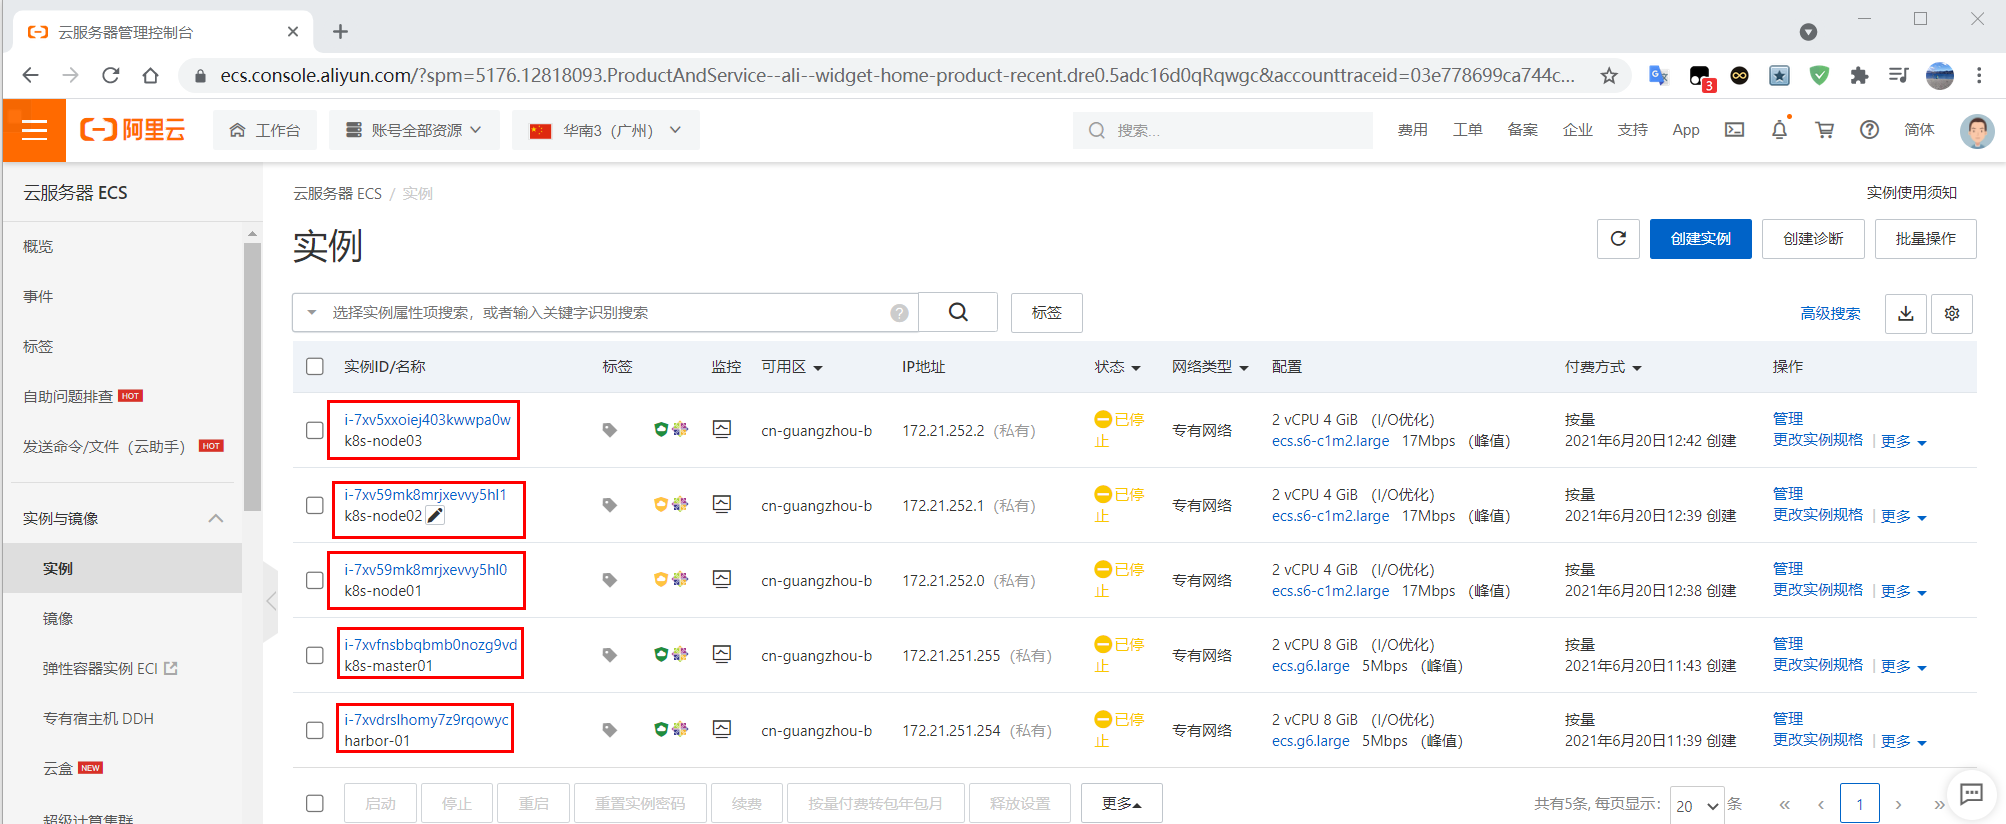The width and height of the screenshot is (2006, 824).
Task: Open the Cloud Shell terminal icon
Action: click(1734, 130)
